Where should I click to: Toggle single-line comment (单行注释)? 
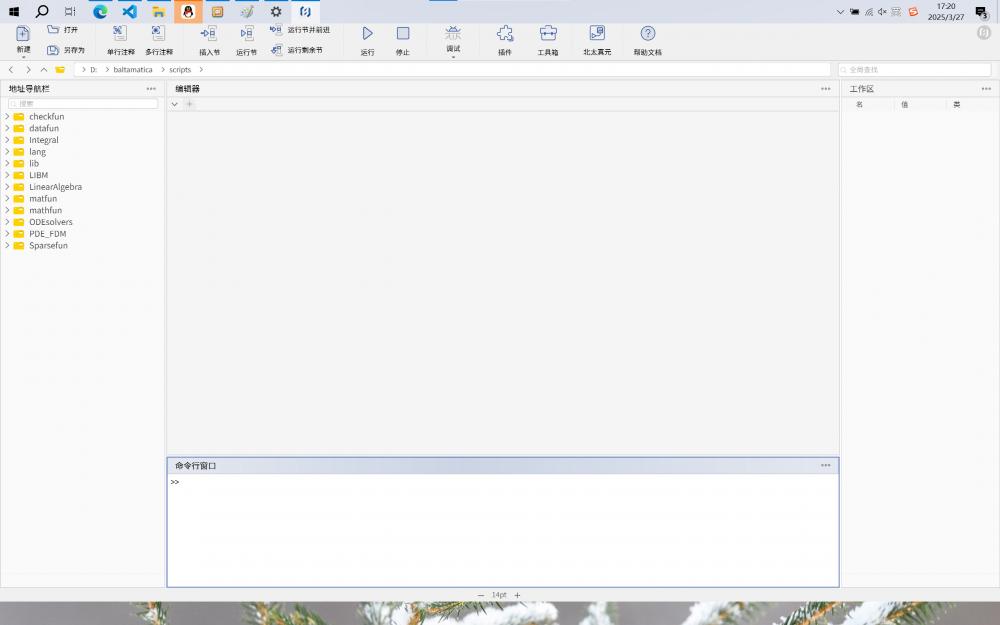tap(120, 34)
